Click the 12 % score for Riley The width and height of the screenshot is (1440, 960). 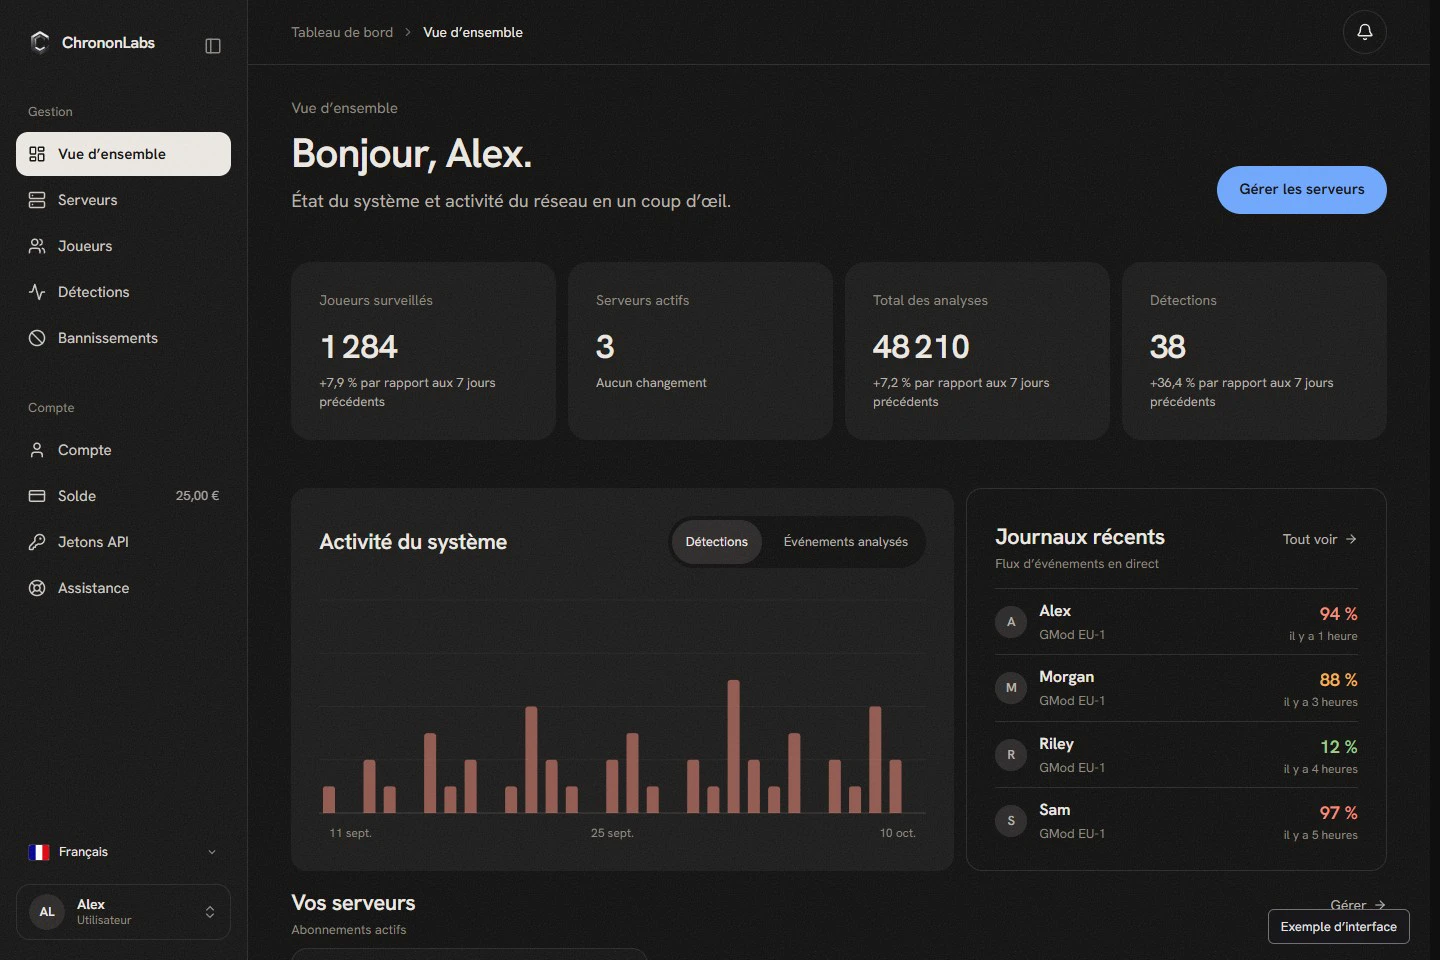click(1338, 747)
